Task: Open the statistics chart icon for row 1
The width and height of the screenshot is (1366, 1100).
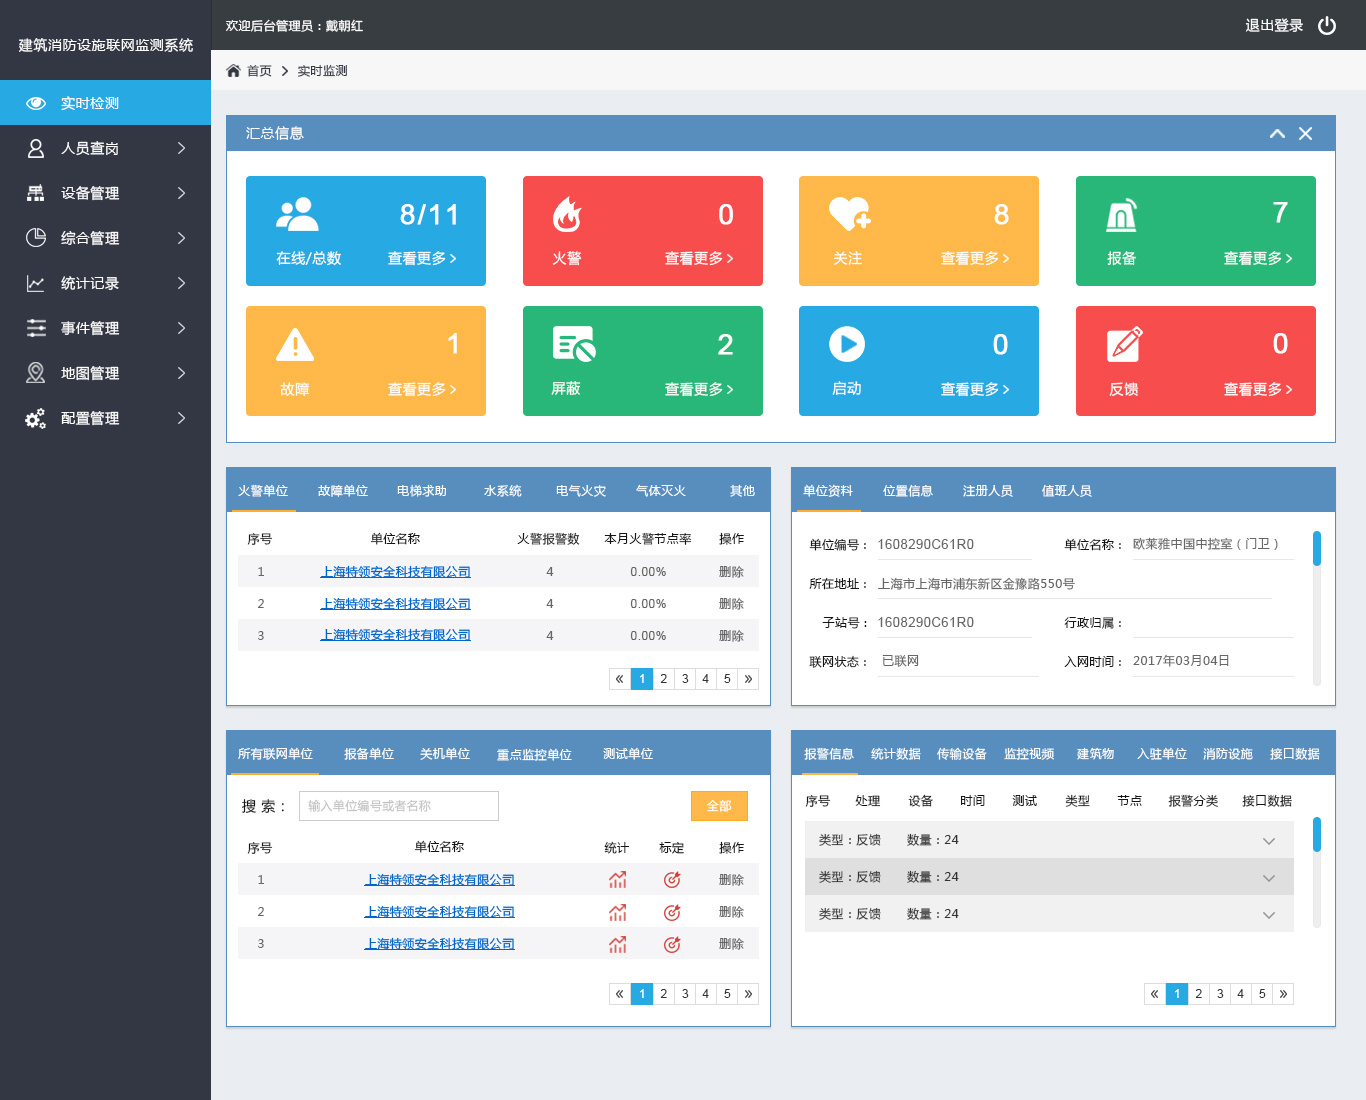Action: 618,880
